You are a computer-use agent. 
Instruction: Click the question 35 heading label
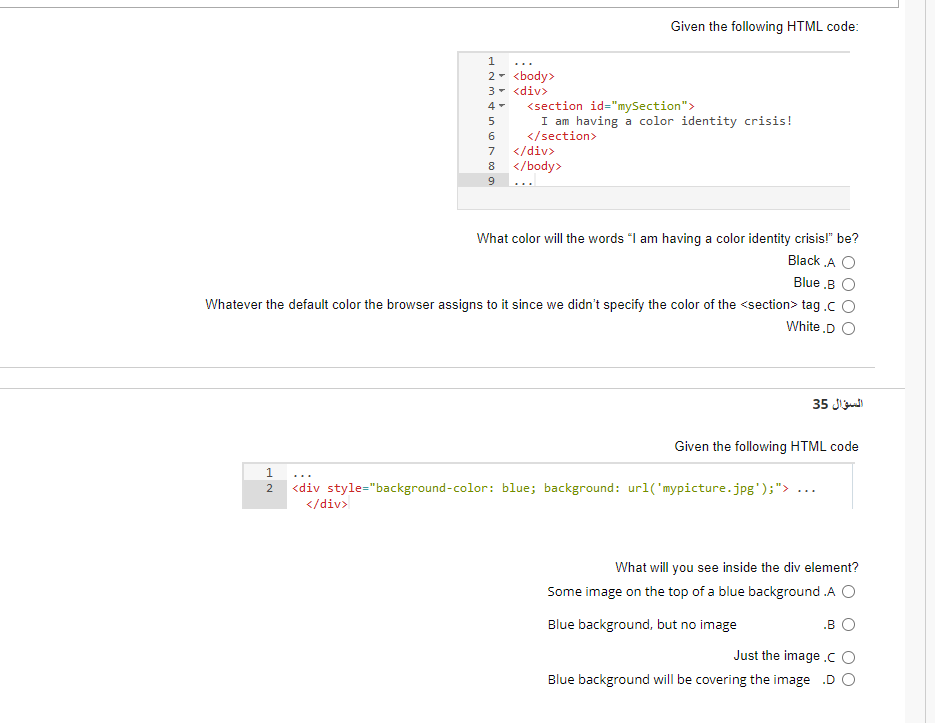[837, 404]
